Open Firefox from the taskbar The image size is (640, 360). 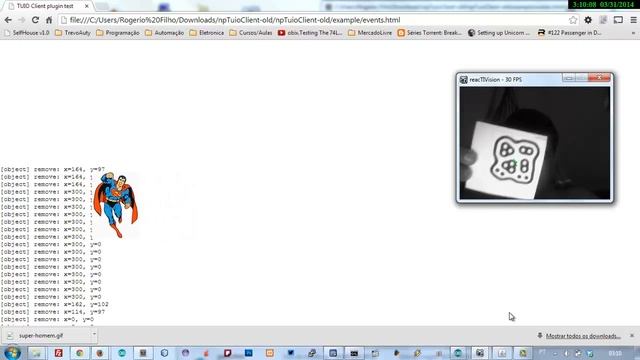tap(100, 353)
